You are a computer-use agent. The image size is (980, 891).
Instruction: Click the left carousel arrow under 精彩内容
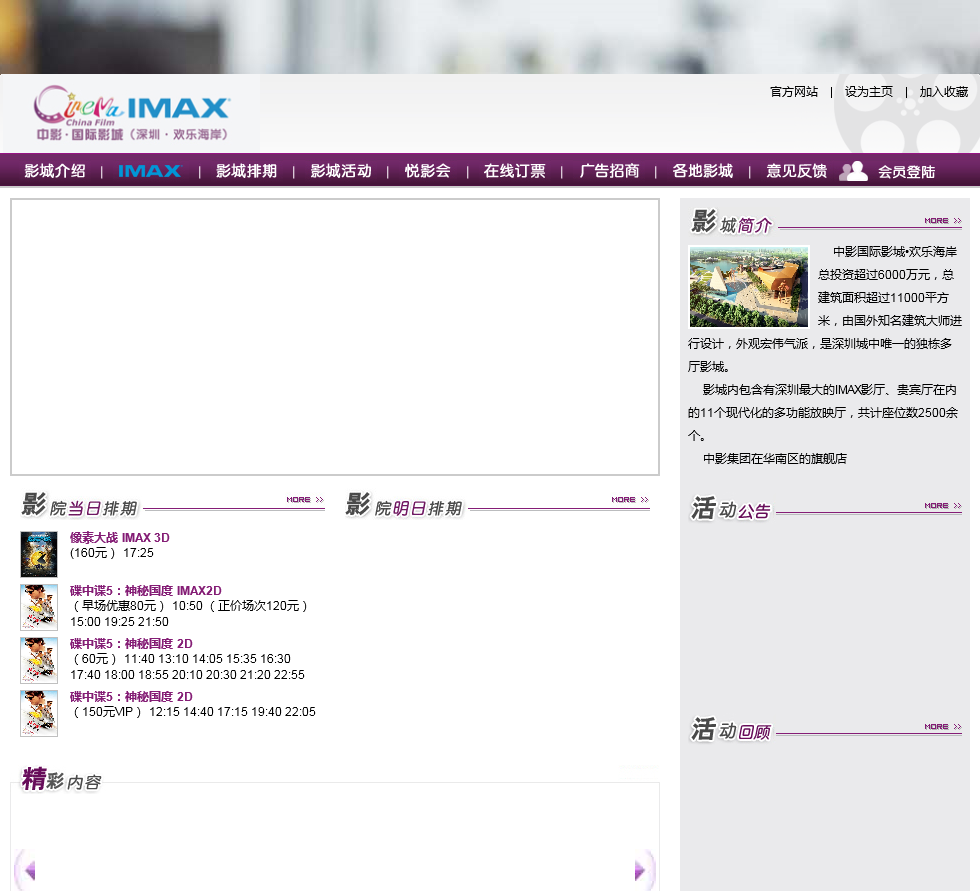27,870
